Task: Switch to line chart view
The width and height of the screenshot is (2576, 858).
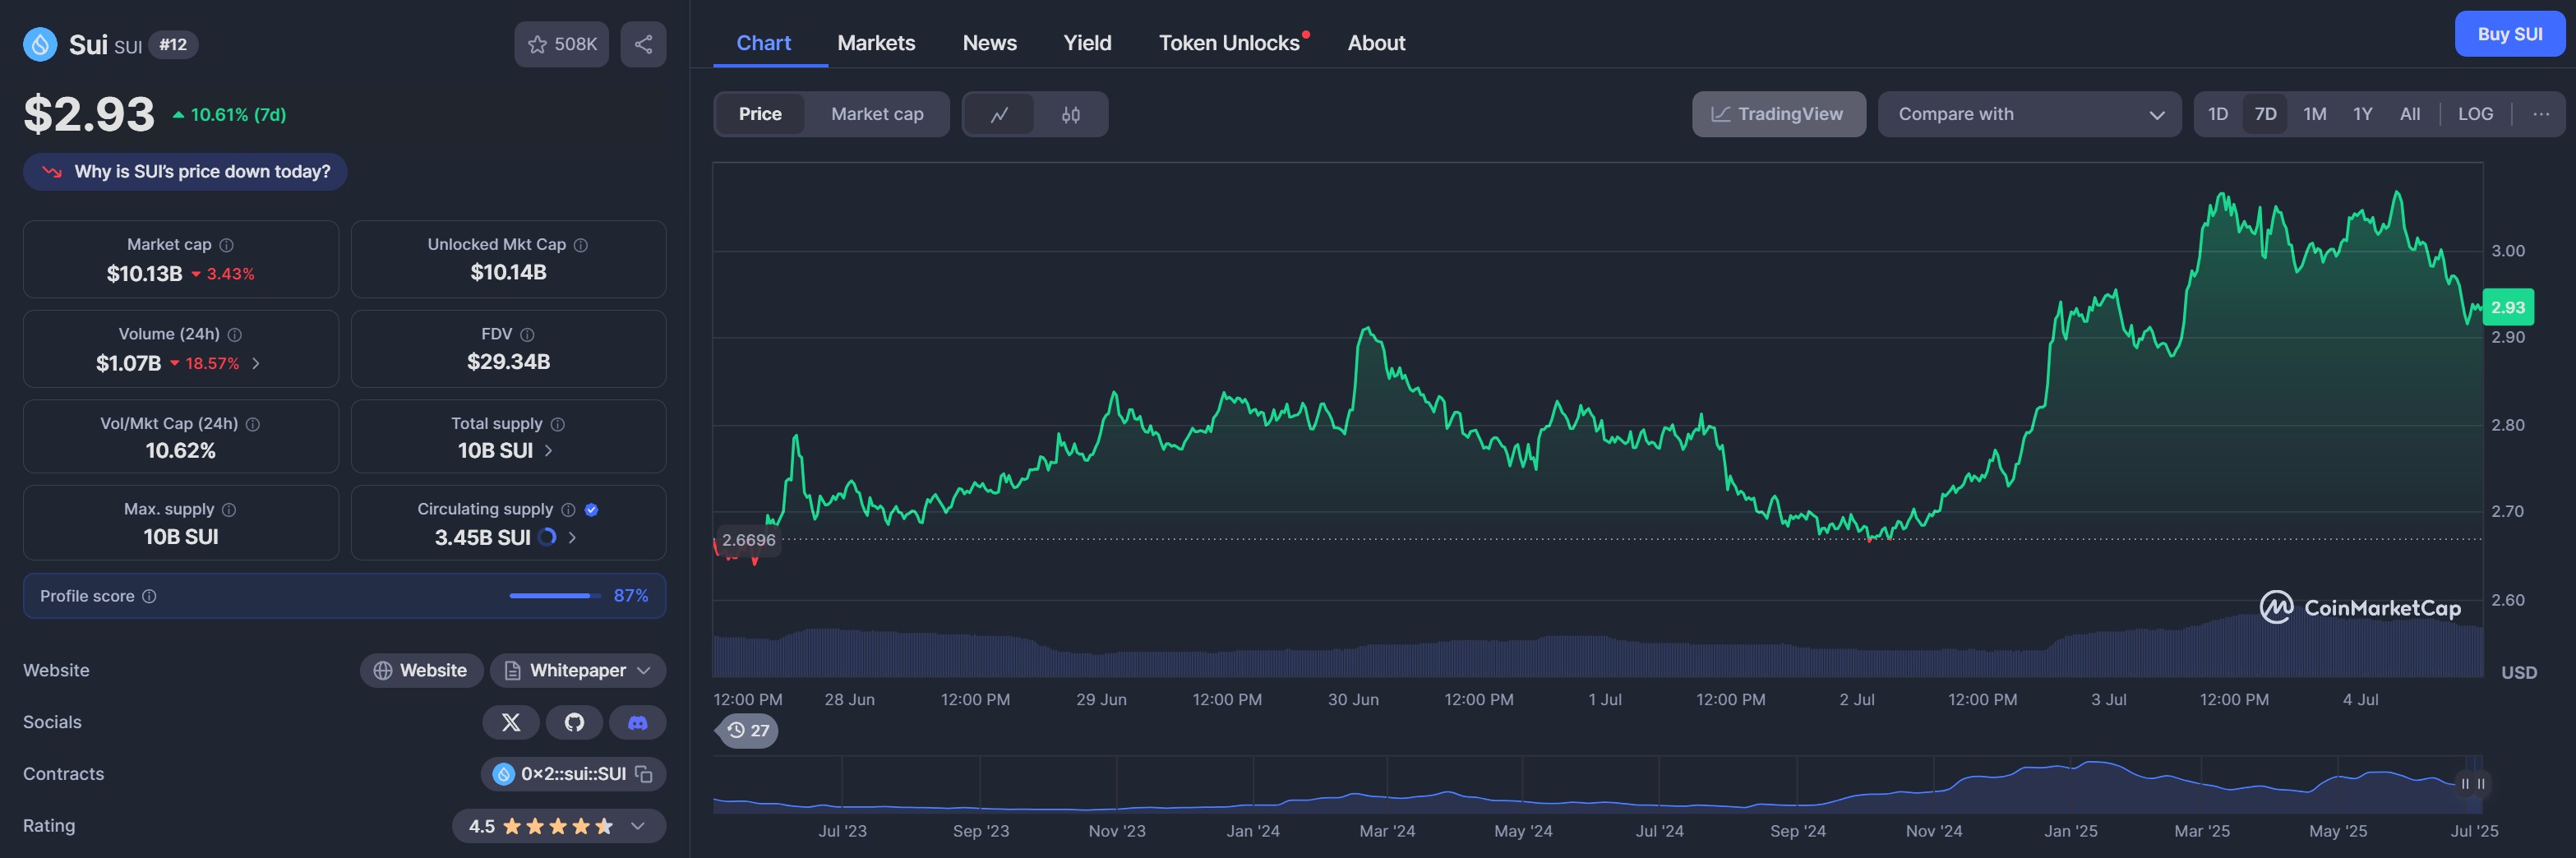Action: click(999, 115)
